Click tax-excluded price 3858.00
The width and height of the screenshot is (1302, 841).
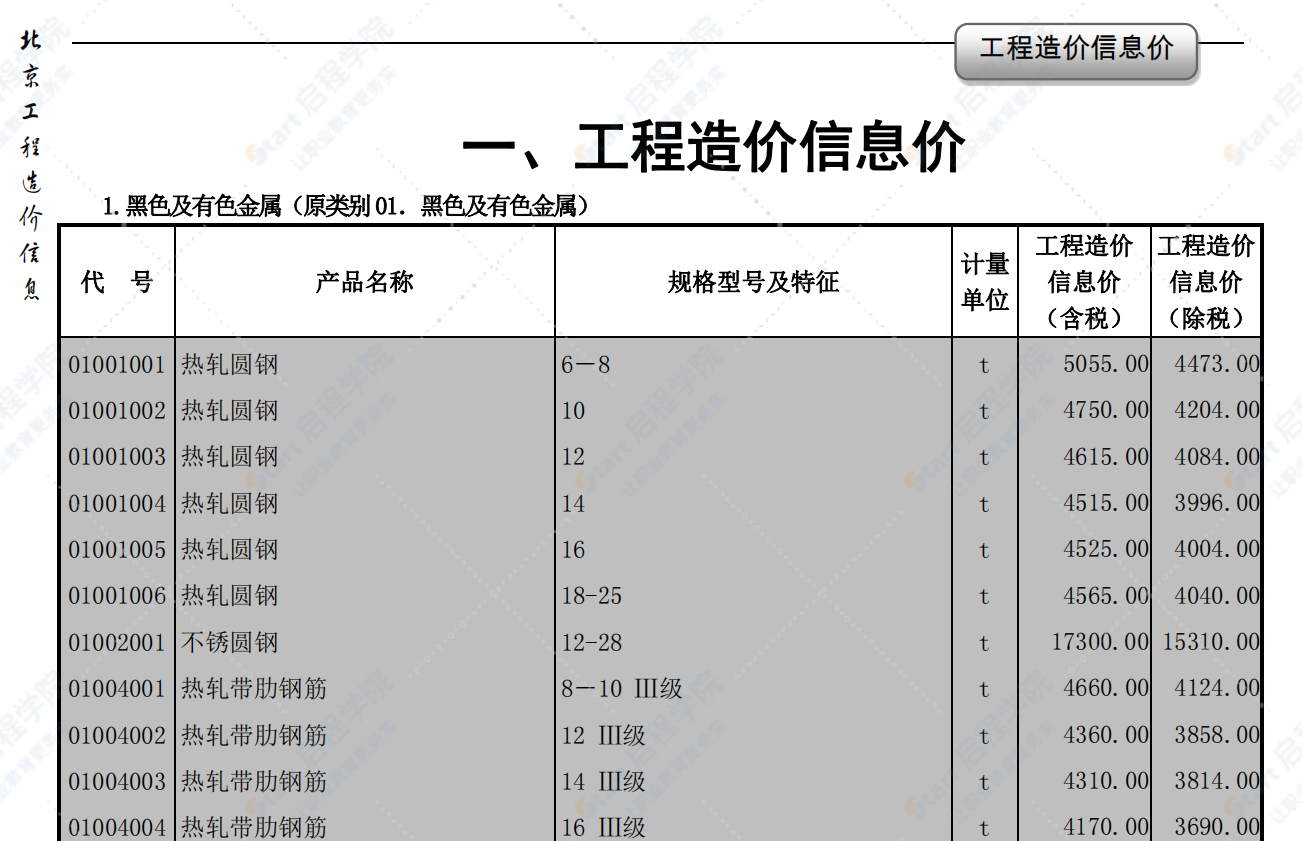tap(1217, 735)
